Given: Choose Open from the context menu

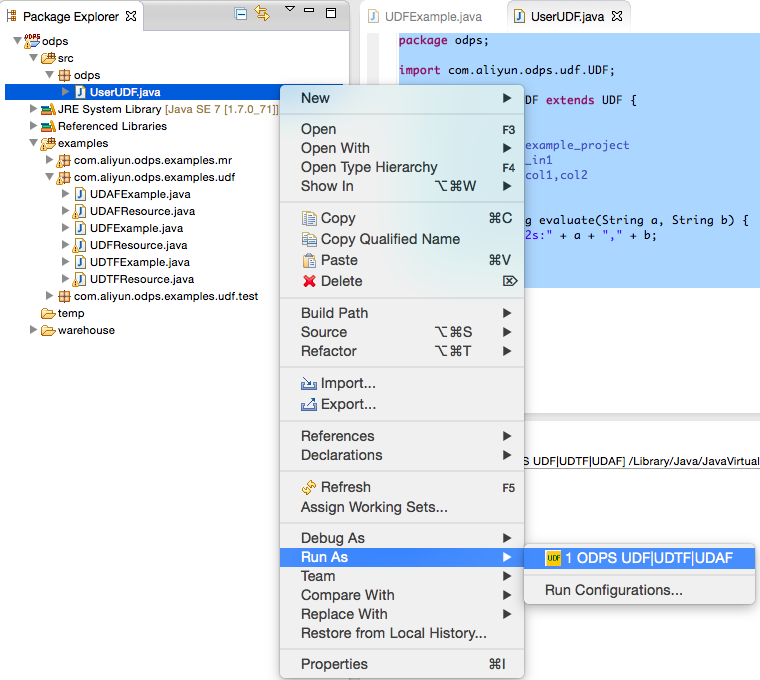Looking at the screenshot, I should [x=402, y=129].
